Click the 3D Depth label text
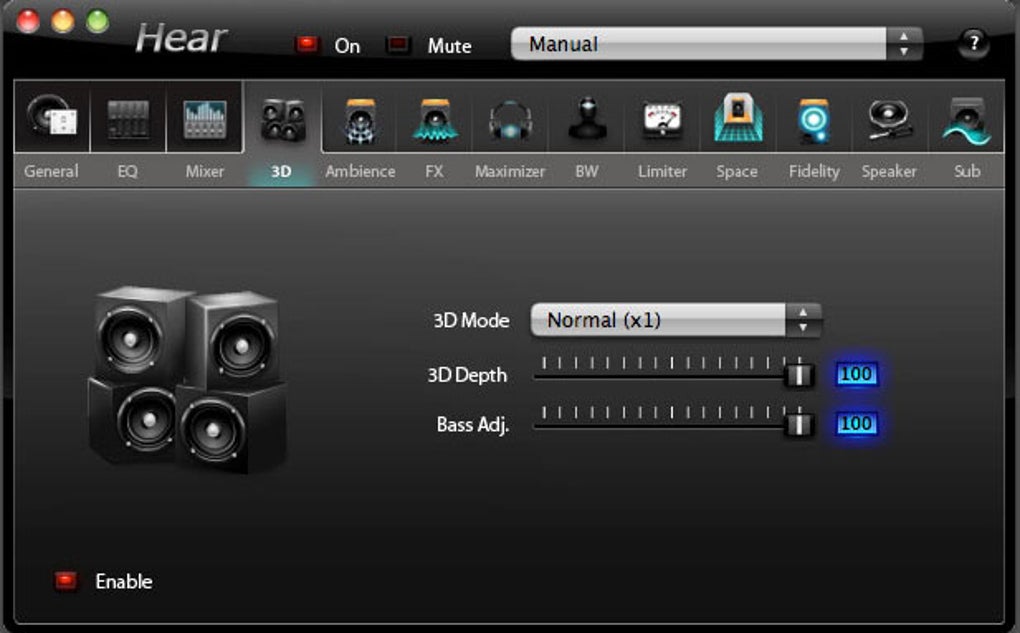This screenshot has height=633, width=1020. point(467,375)
